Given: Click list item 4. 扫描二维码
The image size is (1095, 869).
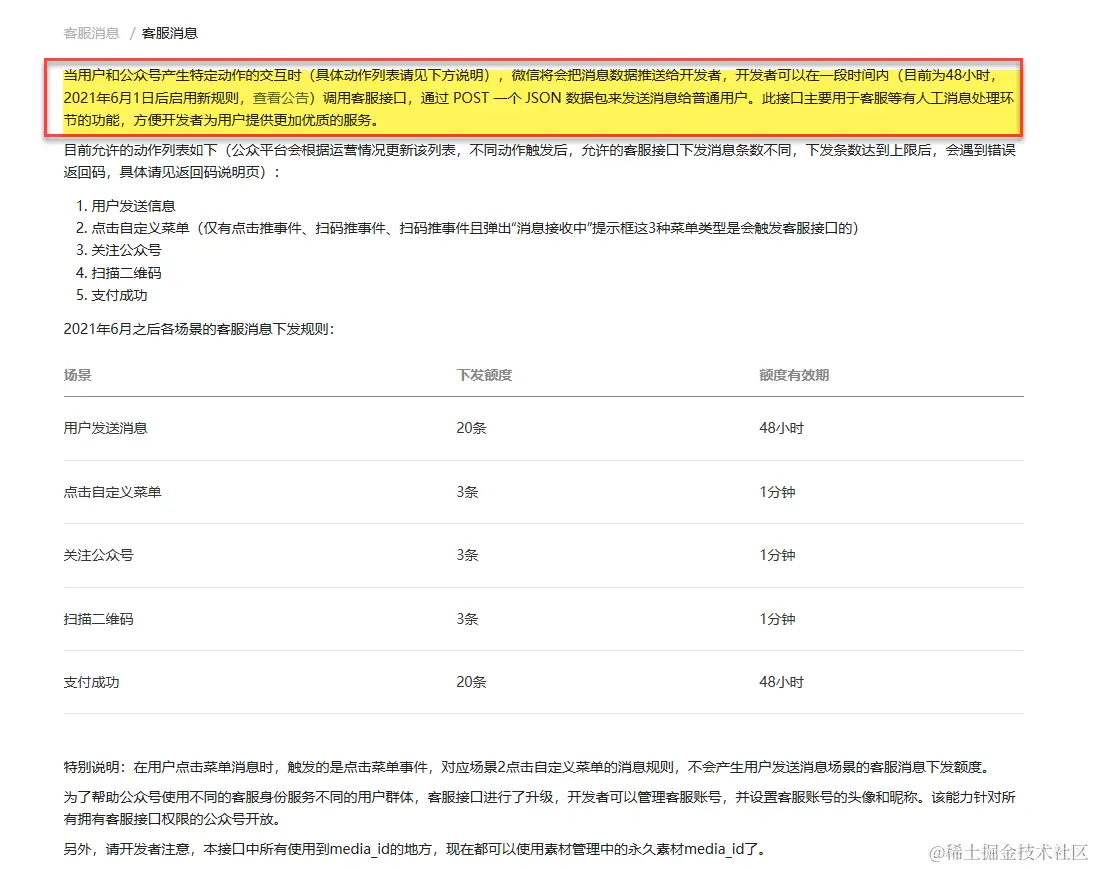Looking at the screenshot, I should pyautogui.click(x=119, y=272).
